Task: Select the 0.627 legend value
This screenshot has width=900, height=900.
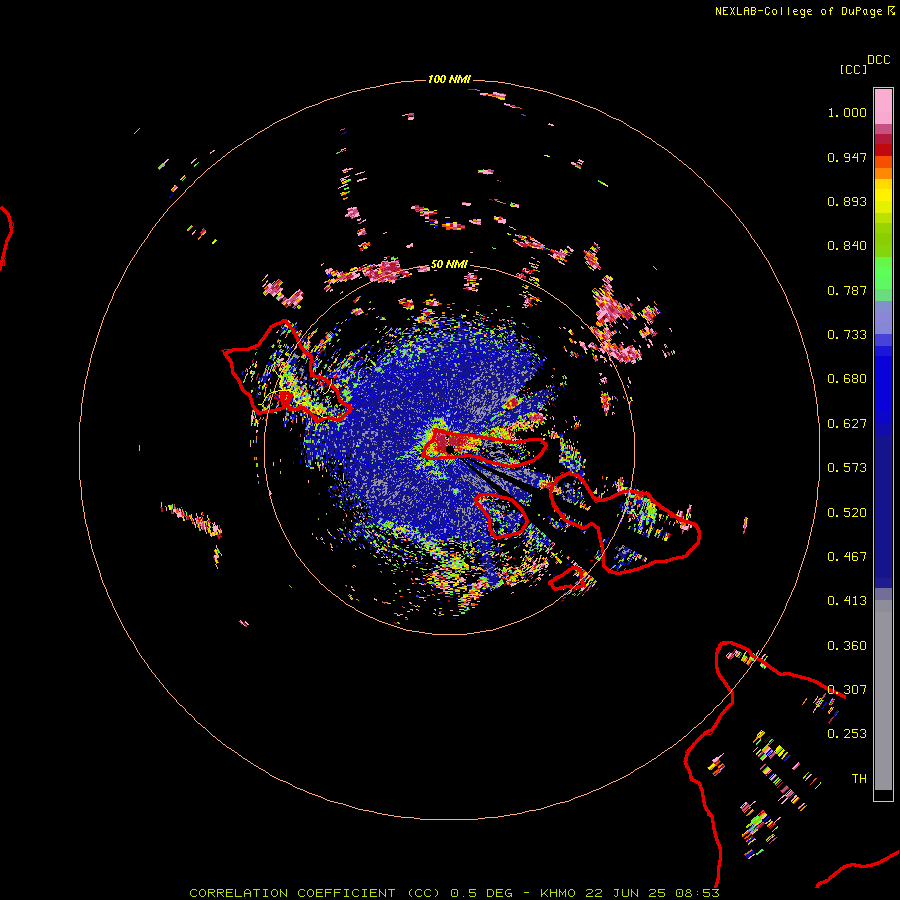Action: (x=847, y=424)
